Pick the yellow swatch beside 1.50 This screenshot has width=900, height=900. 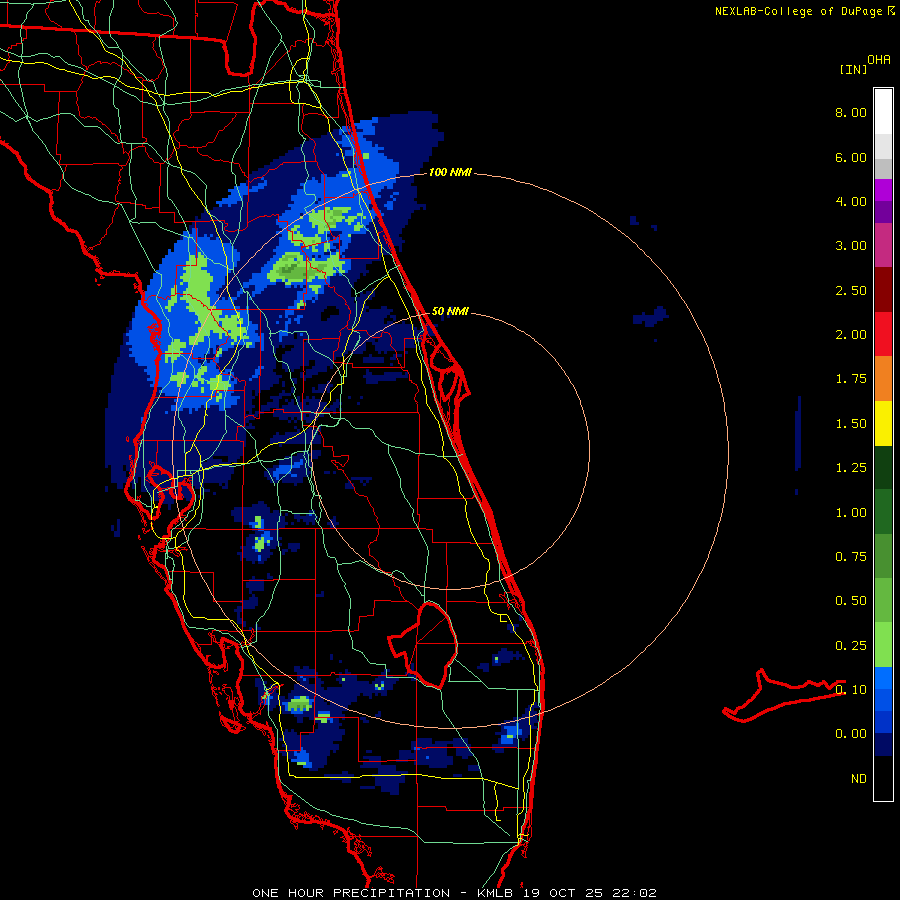(x=883, y=424)
